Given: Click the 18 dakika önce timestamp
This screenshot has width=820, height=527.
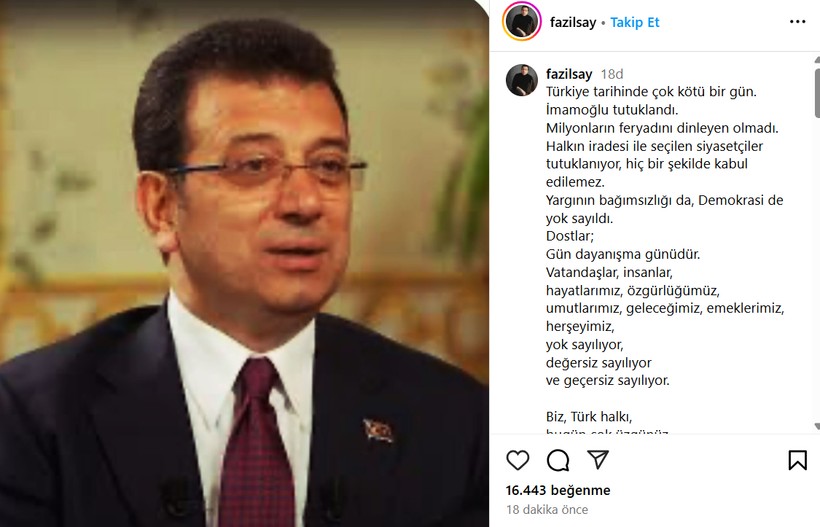Looking at the screenshot, I should [547, 510].
